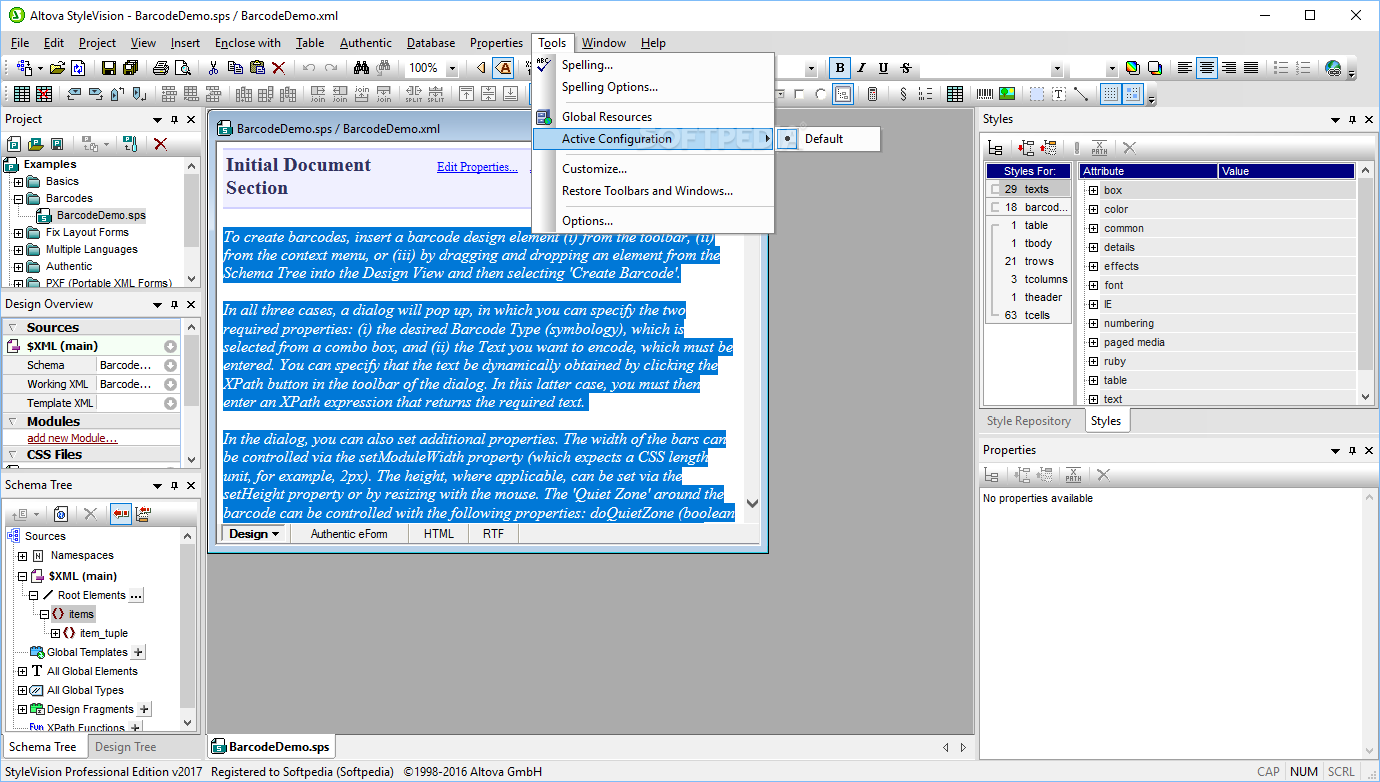1380x782 pixels.
Task: Click the Find binoculars icon
Action: [x=362, y=68]
